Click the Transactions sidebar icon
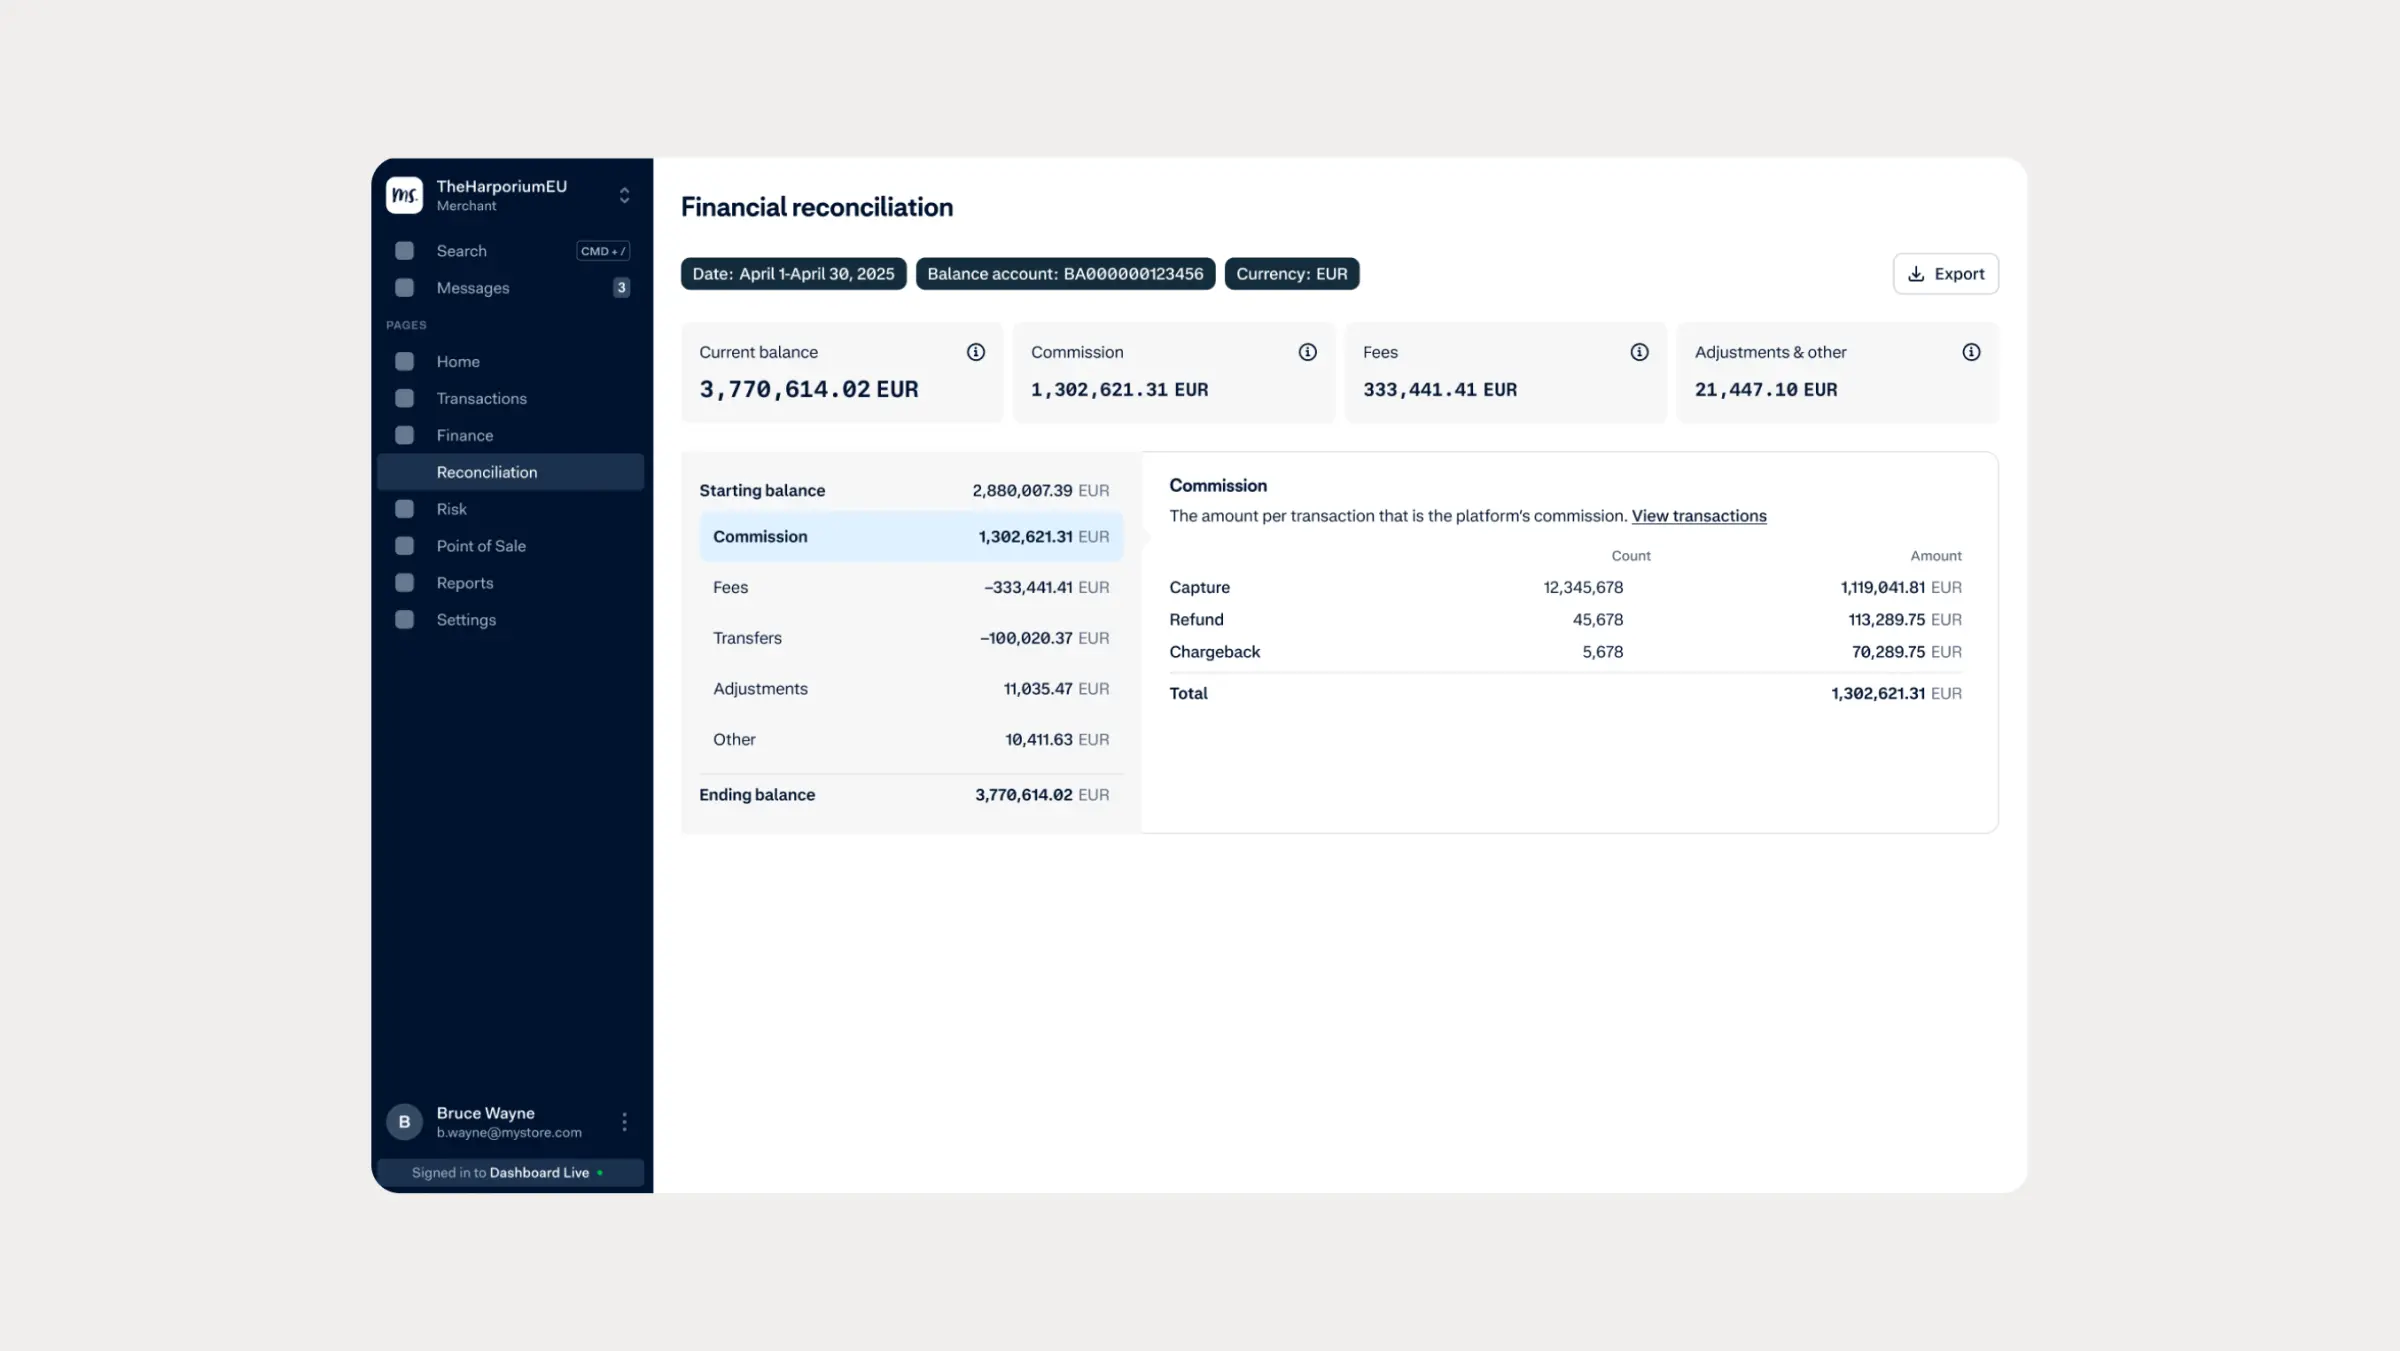Screen dimensions: 2400x1351 click(404, 398)
